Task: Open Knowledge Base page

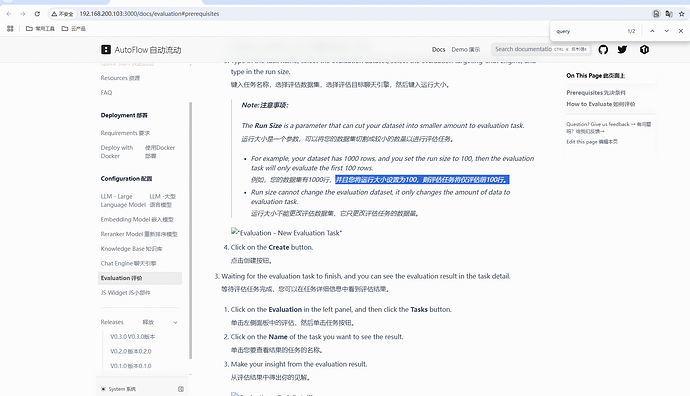Action: click(x=131, y=249)
